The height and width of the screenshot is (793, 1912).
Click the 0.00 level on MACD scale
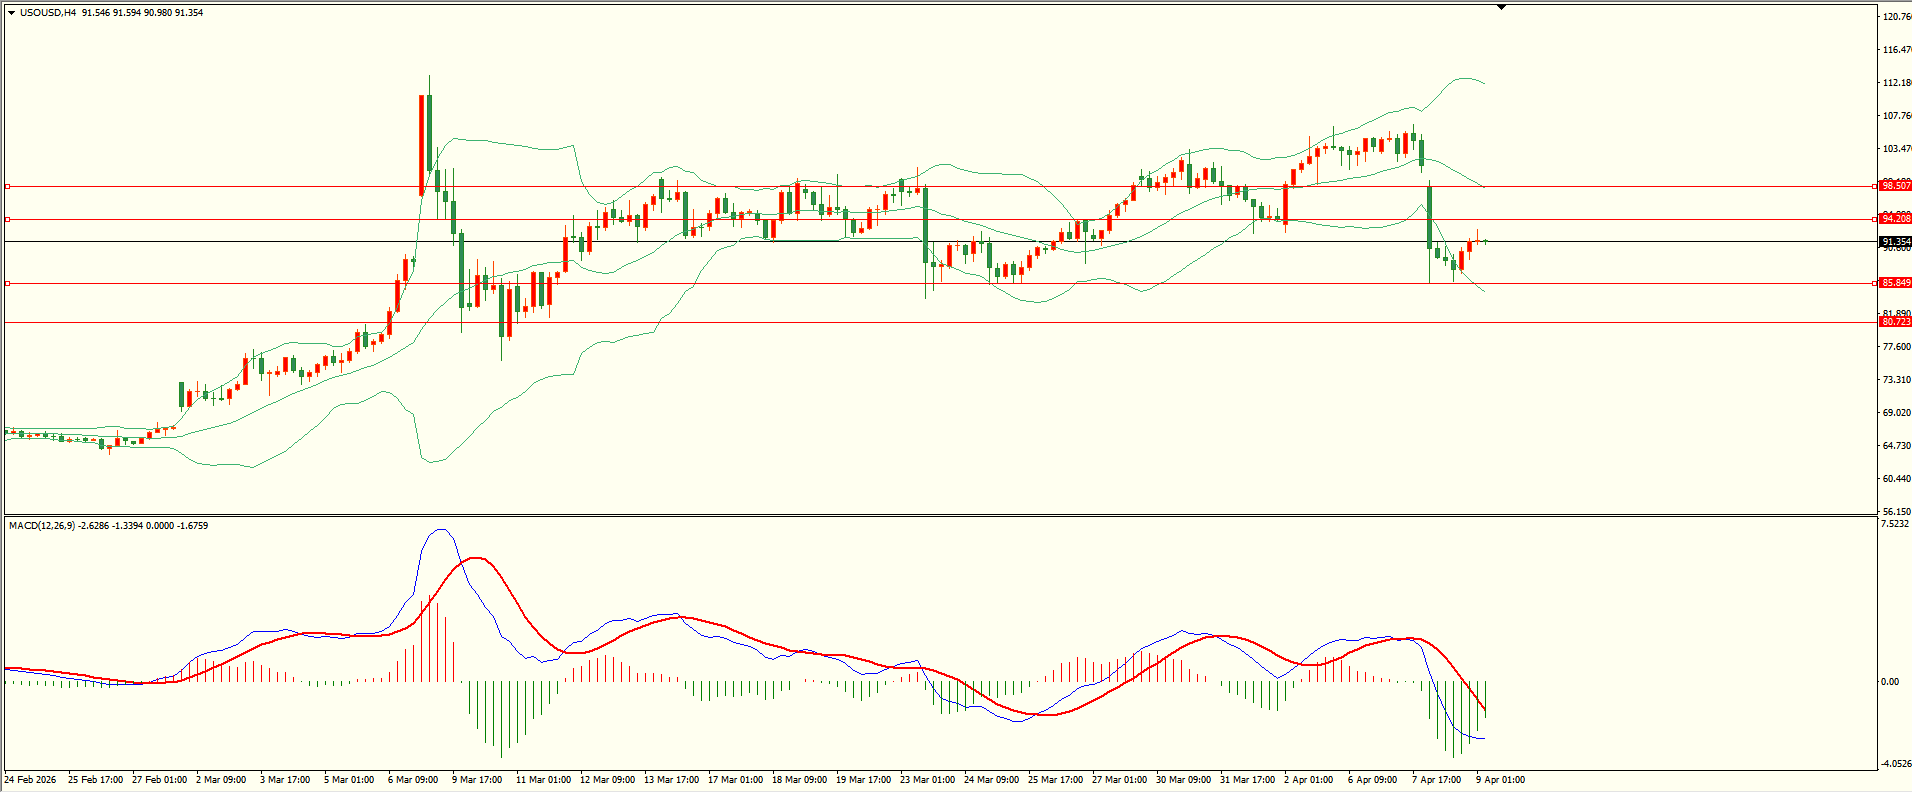point(1889,682)
